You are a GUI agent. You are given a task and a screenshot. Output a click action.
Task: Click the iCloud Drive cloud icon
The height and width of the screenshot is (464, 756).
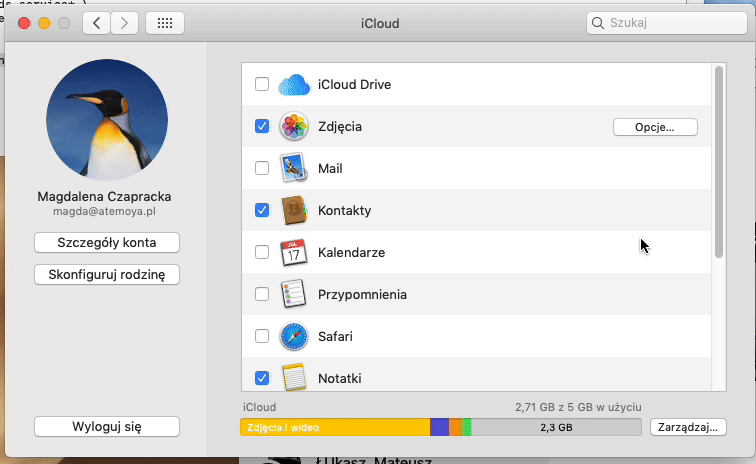click(x=294, y=85)
